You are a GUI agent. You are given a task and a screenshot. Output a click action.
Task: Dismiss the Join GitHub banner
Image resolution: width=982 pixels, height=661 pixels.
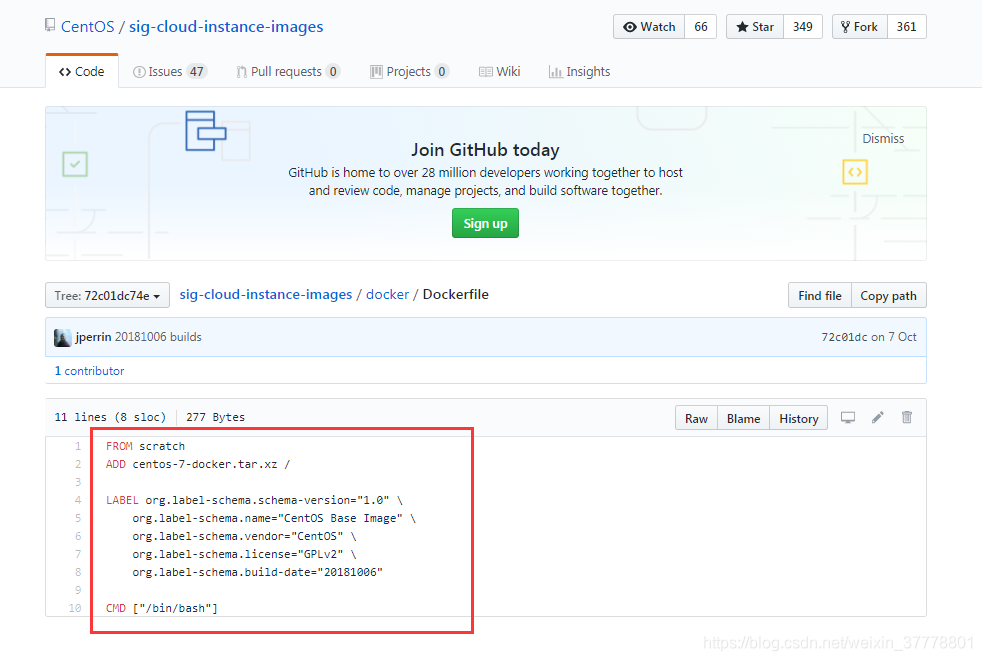pos(883,138)
